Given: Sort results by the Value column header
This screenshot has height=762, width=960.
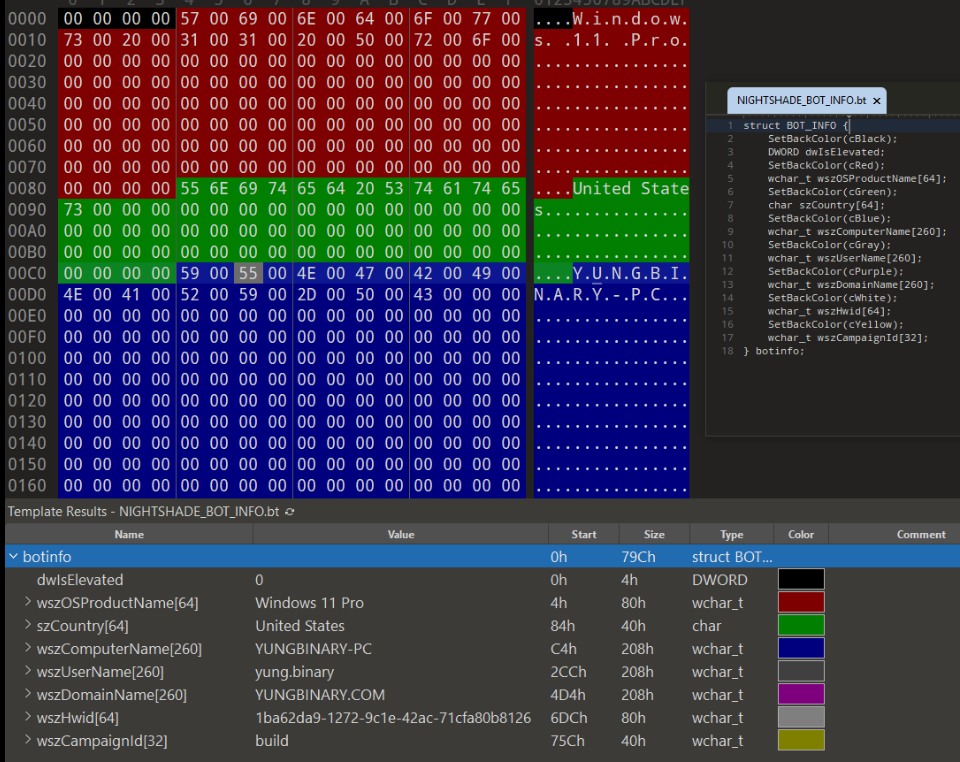Looking at the screenshot, I should pos(401,534).
